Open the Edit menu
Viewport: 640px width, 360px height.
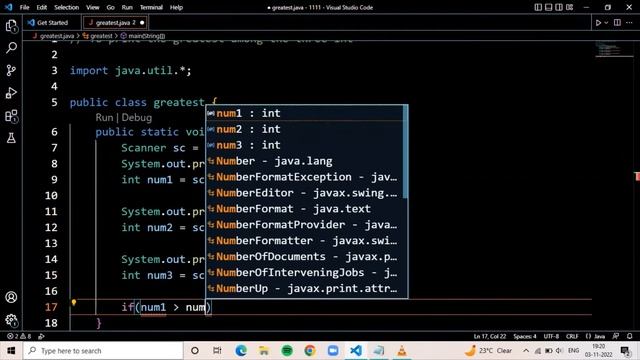point(42,7)
